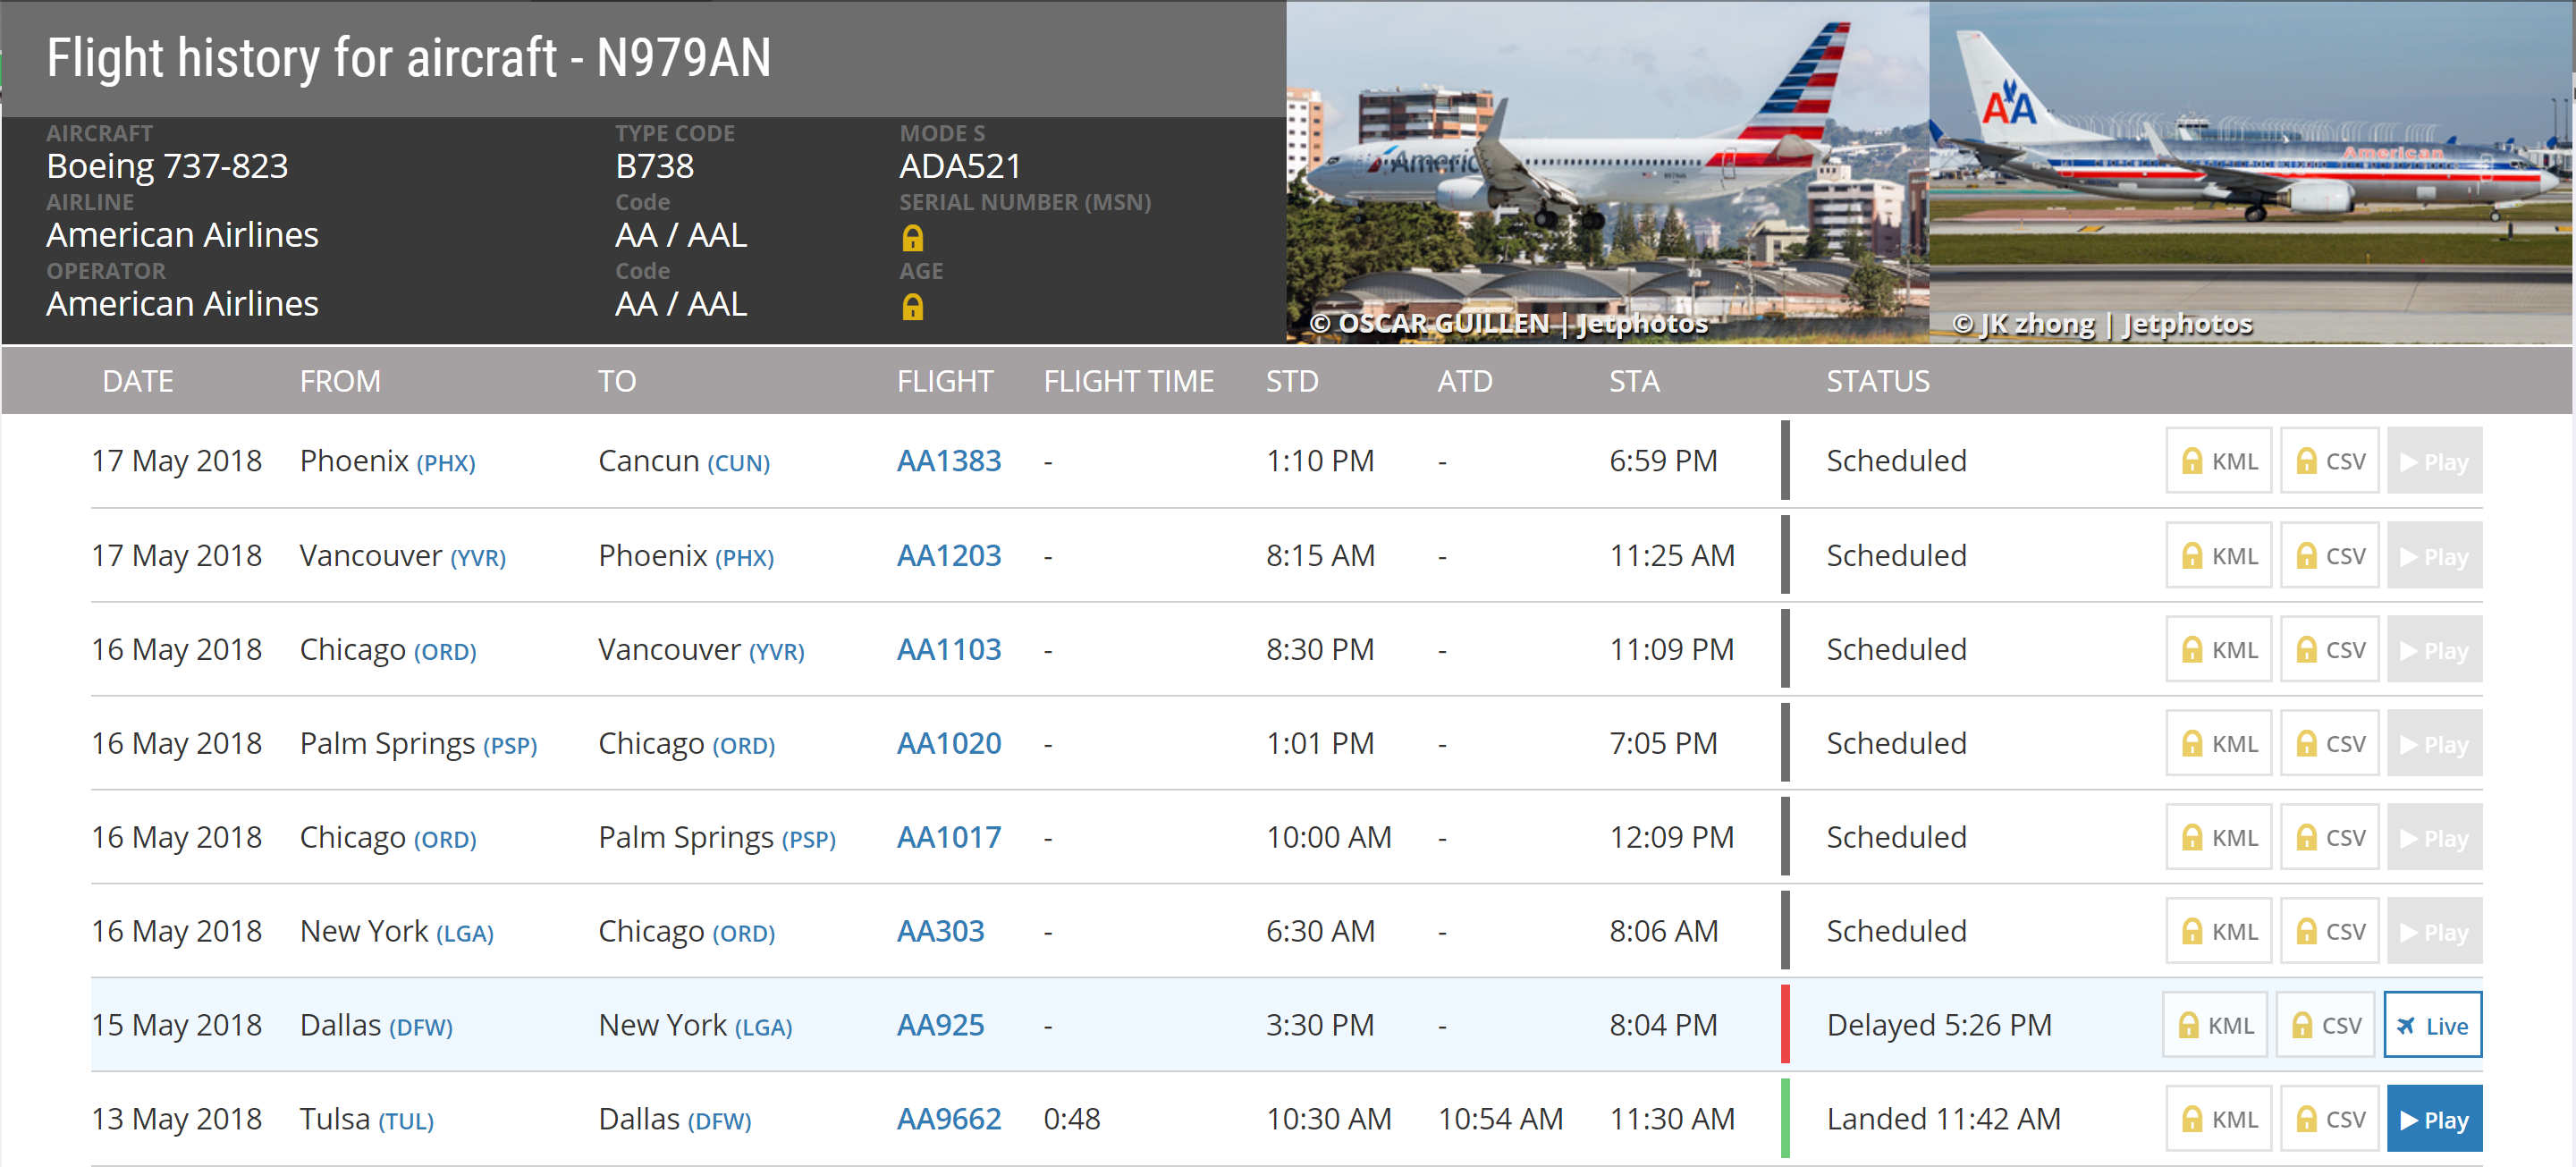The image size is (2576, 1167).
Task: Open flight AA1017 link
Action: tap(948, 837)
